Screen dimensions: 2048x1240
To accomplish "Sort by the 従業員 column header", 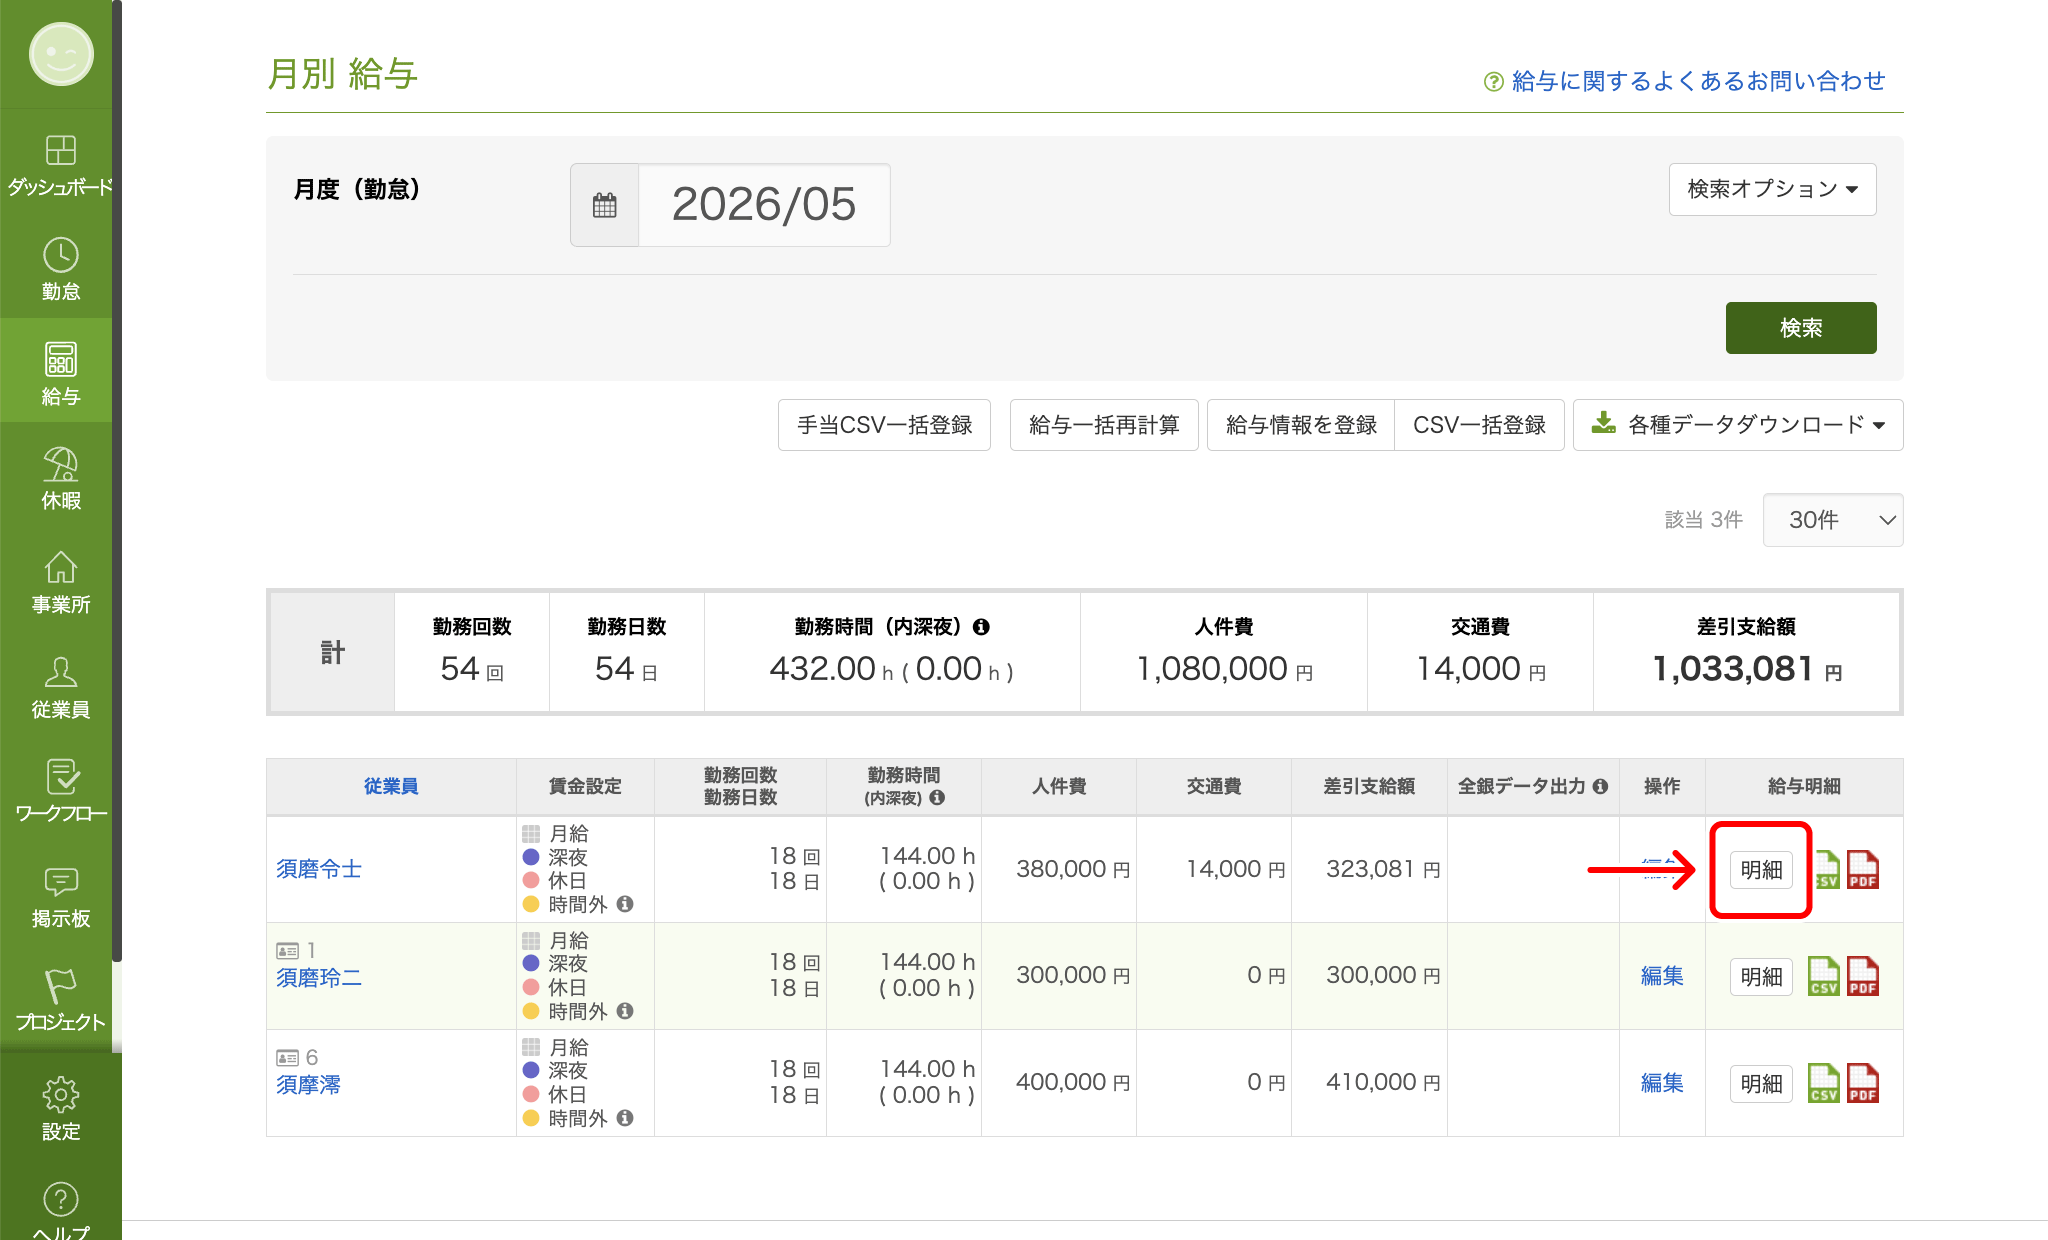I will [391, 786].
